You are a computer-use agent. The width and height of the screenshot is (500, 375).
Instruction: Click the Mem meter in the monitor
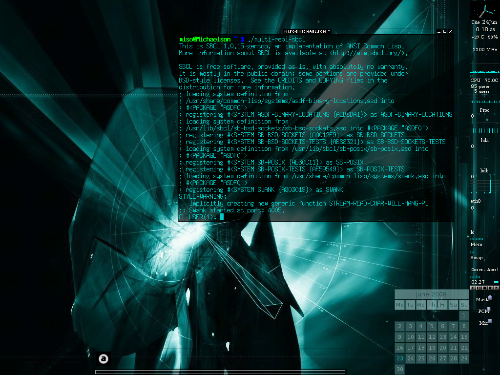477,242
